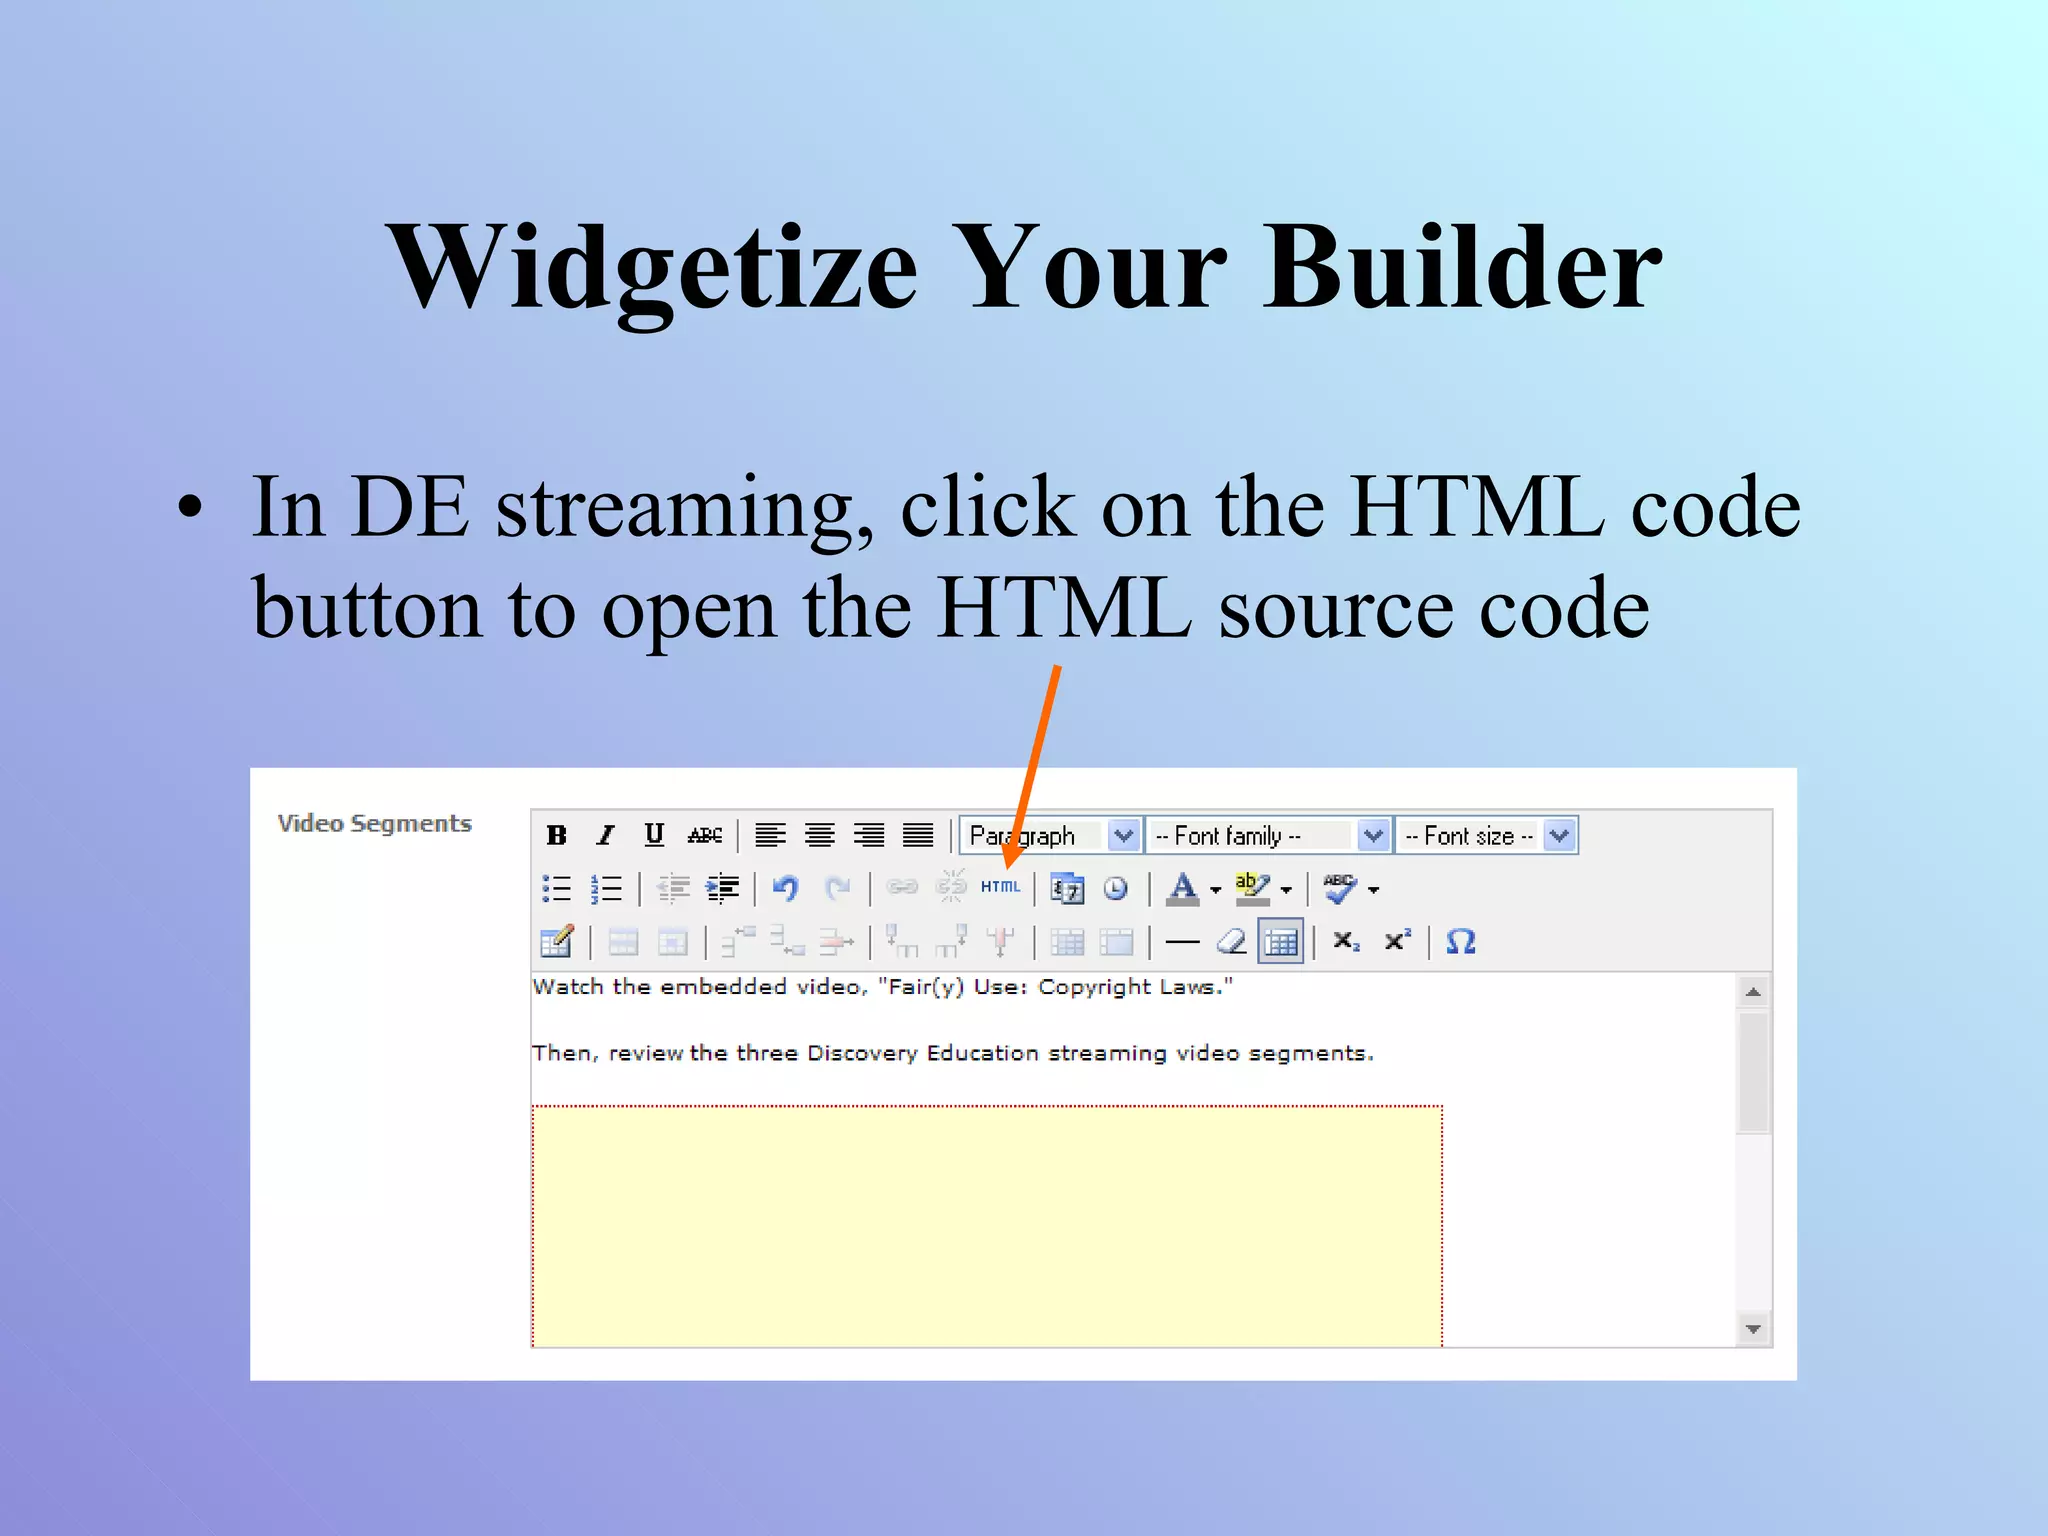The image size is (2048, 1536).
Task: Insert an ordered numbered list
Action: [606, 888]
